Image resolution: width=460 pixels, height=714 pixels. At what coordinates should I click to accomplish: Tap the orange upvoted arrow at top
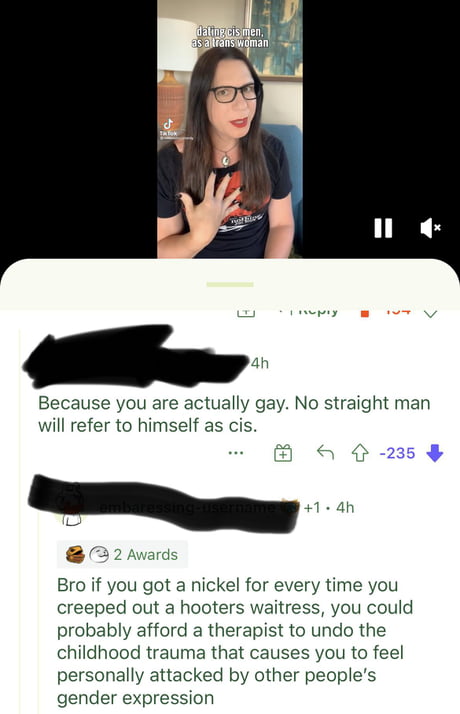(364, 313)
